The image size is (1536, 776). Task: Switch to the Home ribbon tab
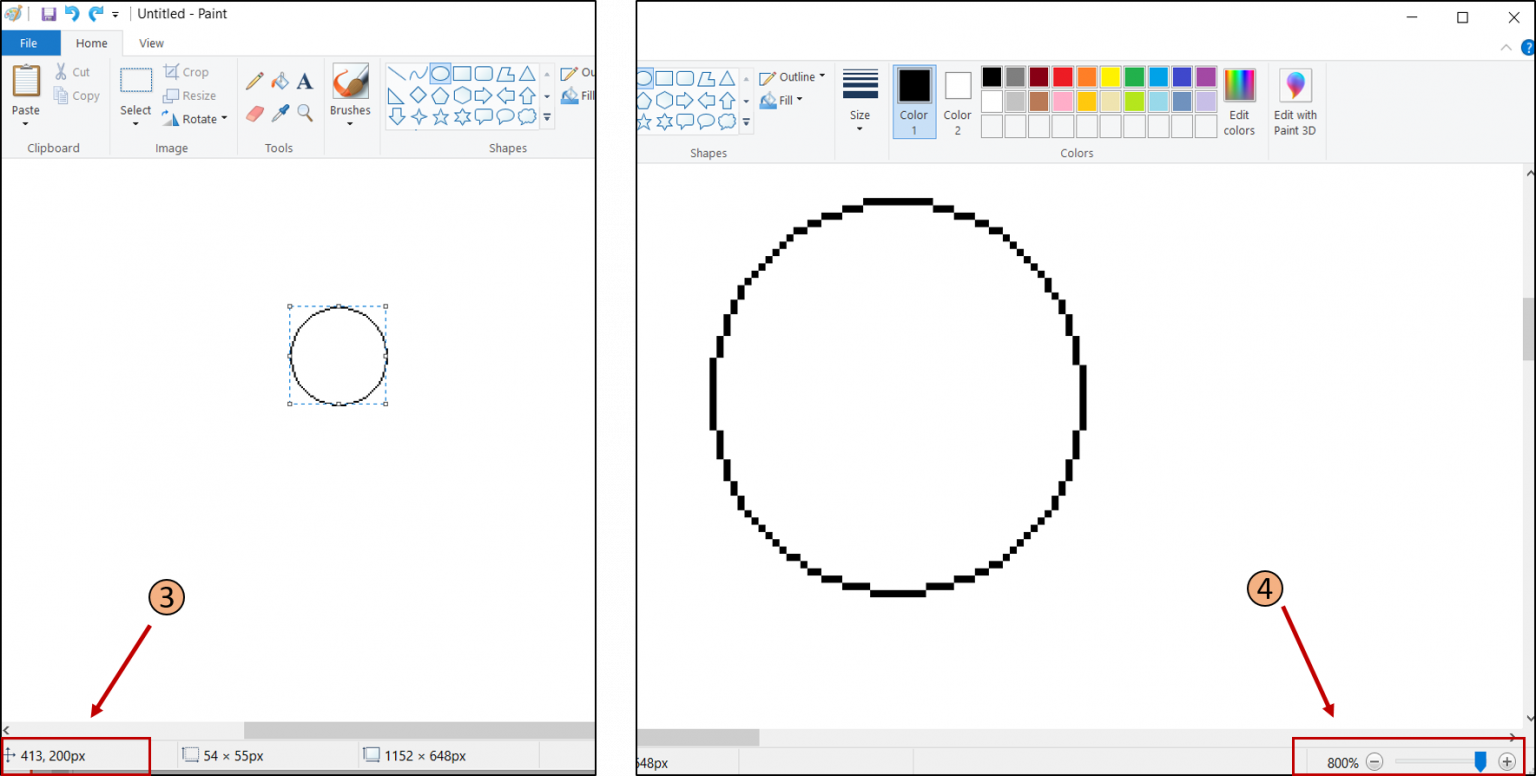(91, 43)
